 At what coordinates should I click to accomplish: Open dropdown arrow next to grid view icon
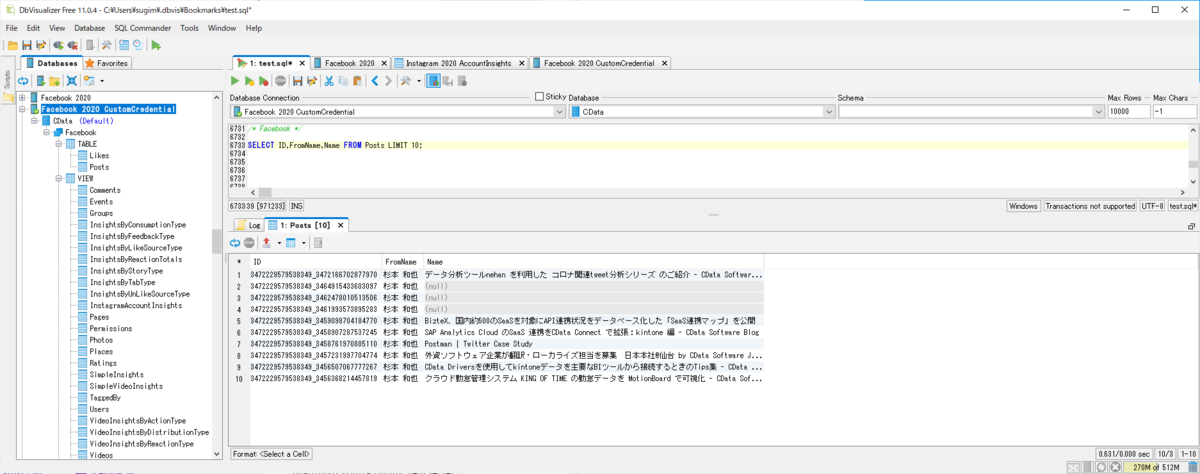click(302, 243)
